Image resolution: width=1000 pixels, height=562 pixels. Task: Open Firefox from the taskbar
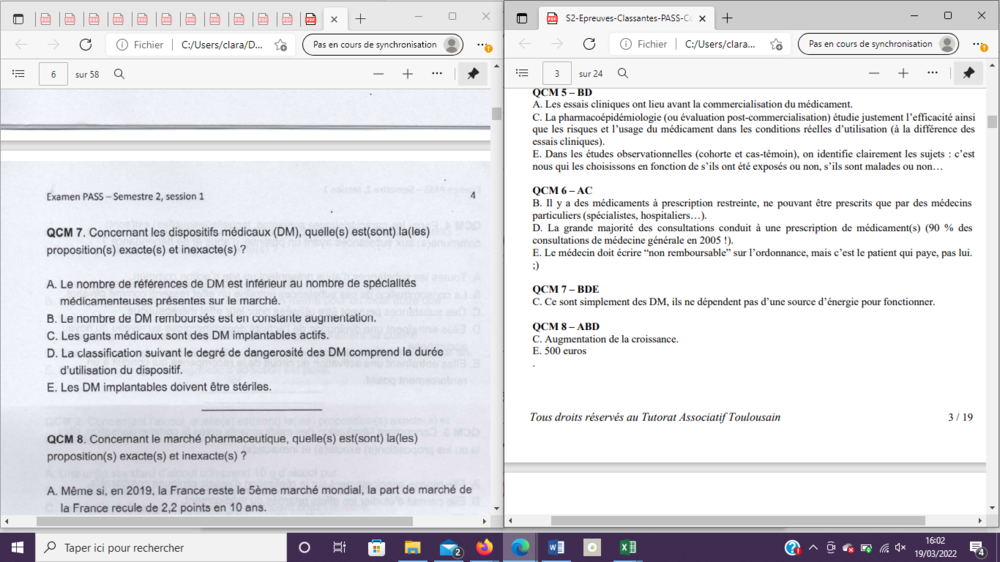485,548
